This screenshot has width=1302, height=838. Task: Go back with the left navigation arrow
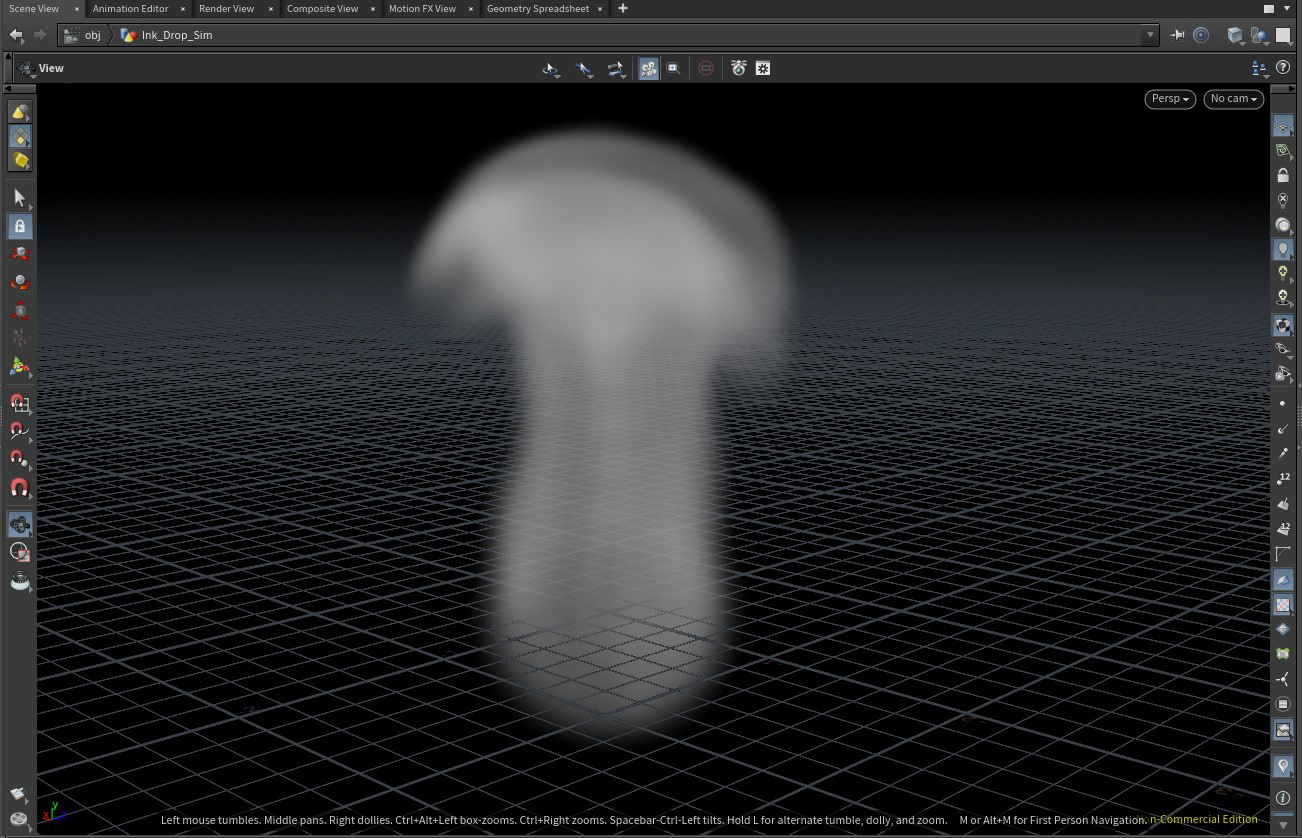click(x=16, y=35)
